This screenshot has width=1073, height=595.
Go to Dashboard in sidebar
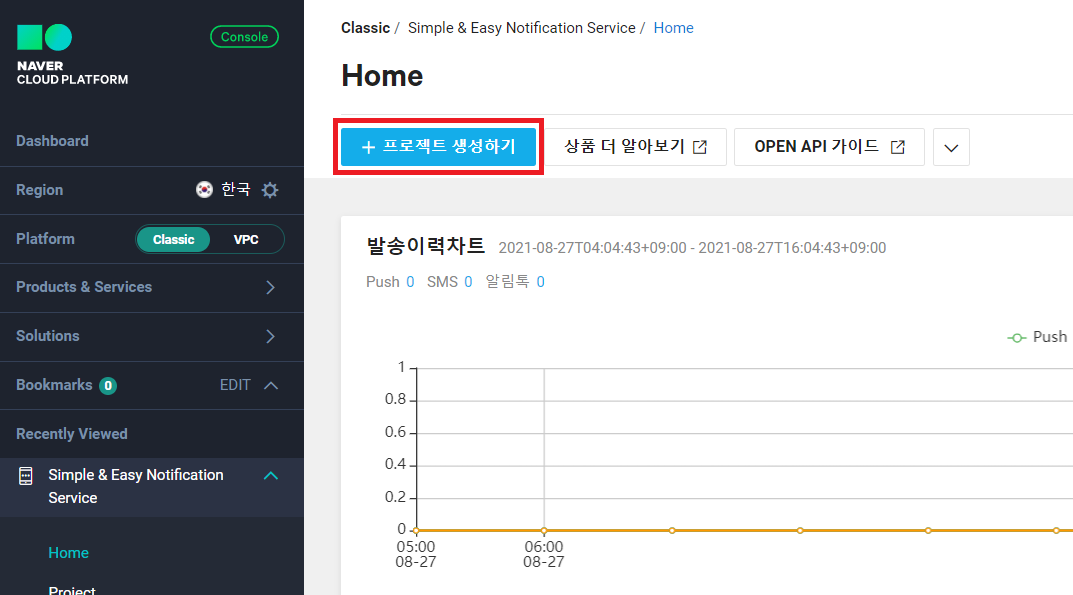pos(52,141)
